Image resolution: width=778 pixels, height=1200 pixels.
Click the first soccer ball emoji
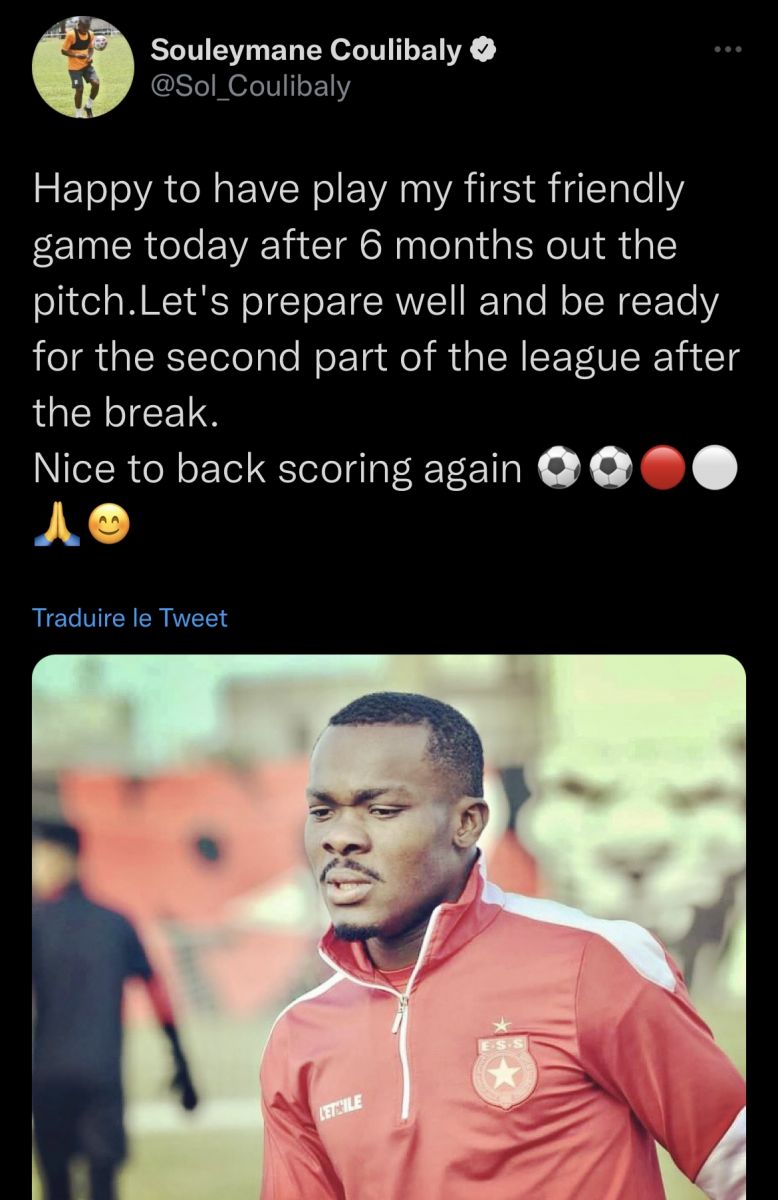[559, 468]
